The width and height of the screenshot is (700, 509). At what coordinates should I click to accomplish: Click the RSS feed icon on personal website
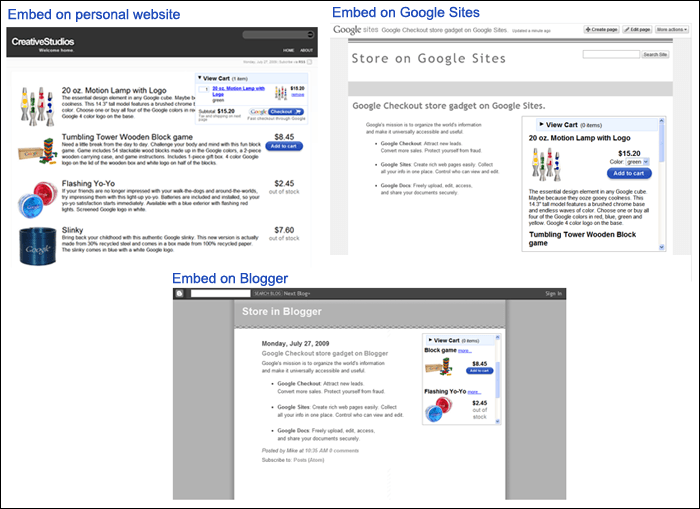click(x=310, y=62)
